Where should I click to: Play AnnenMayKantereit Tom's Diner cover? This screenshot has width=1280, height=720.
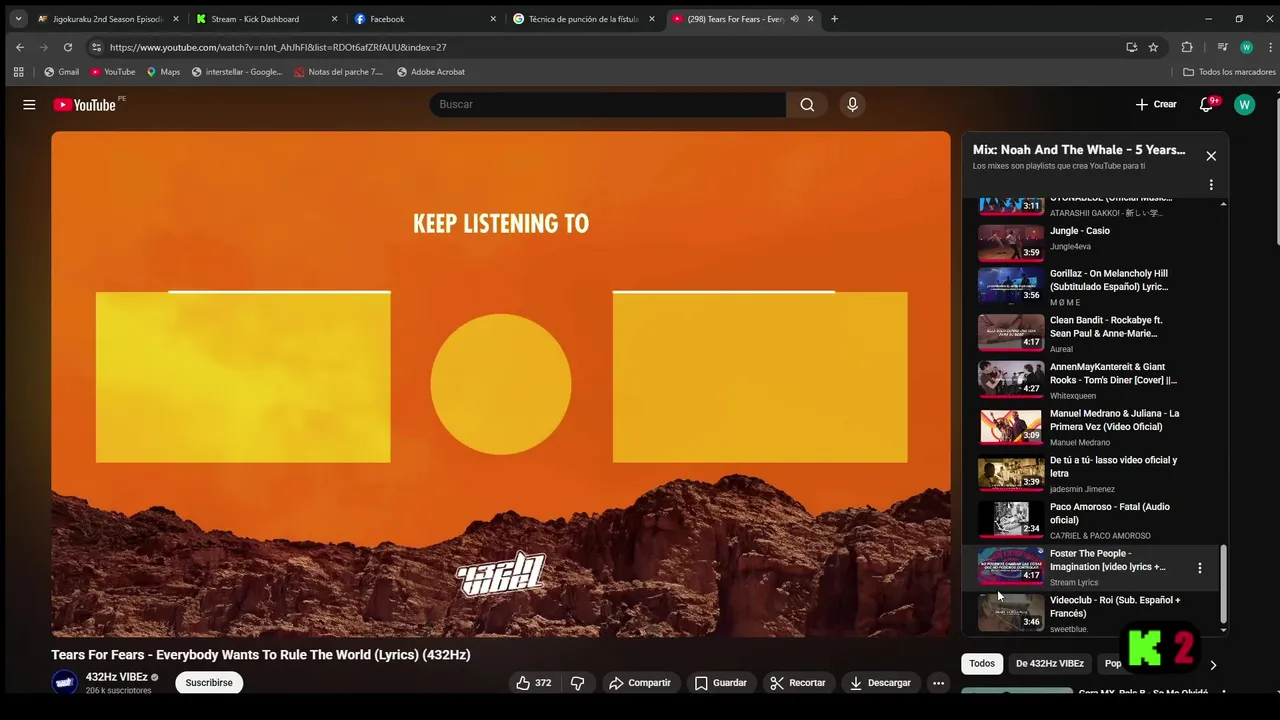[x=1091, y=379]
